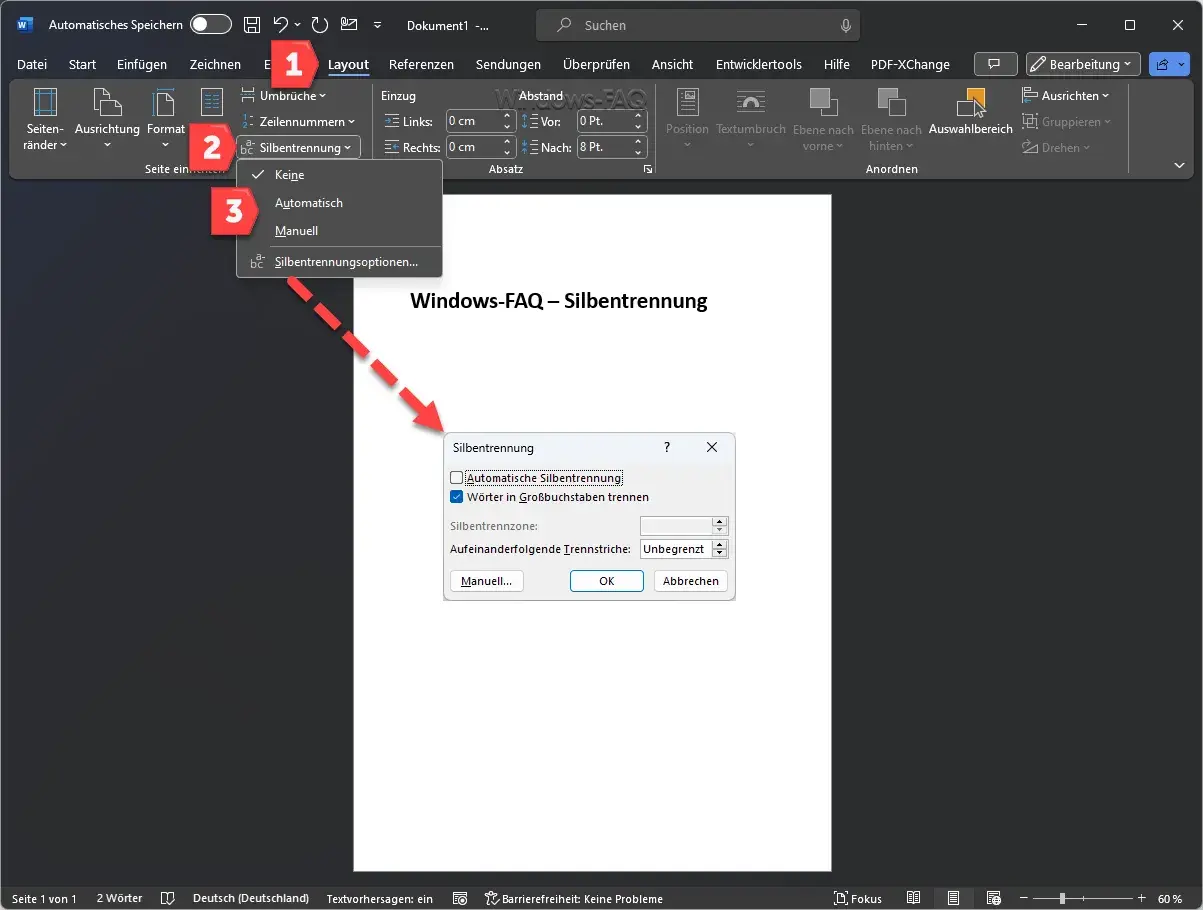Image resolution: width=1203 pixels, height=910 pixels.
Task: Open Silbentrennungsoptionen menu entry
Action: 339,263
